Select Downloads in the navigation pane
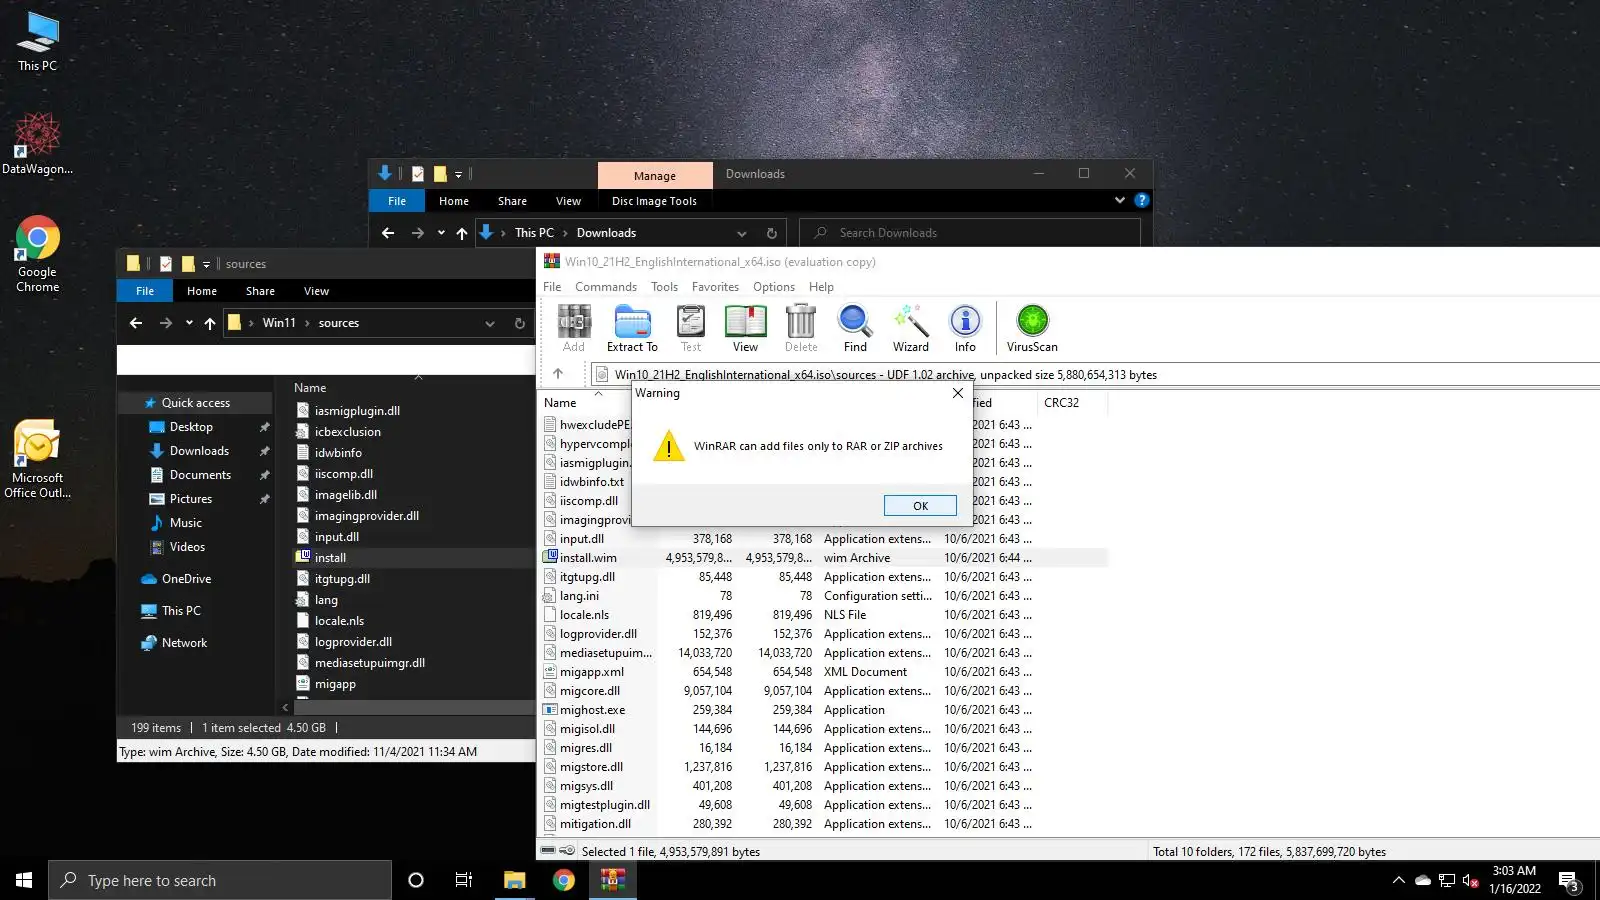This screenshot has width=1600, height=900. point(199,451)
